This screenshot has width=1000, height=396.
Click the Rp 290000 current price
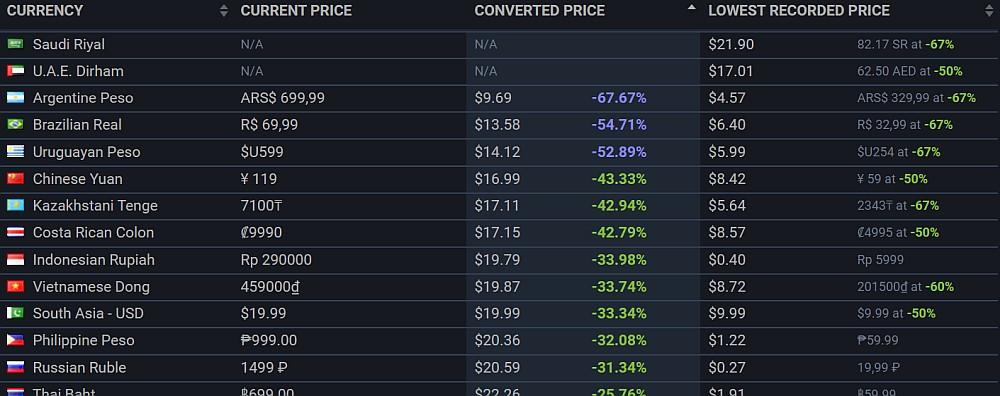tap(276, 260)
